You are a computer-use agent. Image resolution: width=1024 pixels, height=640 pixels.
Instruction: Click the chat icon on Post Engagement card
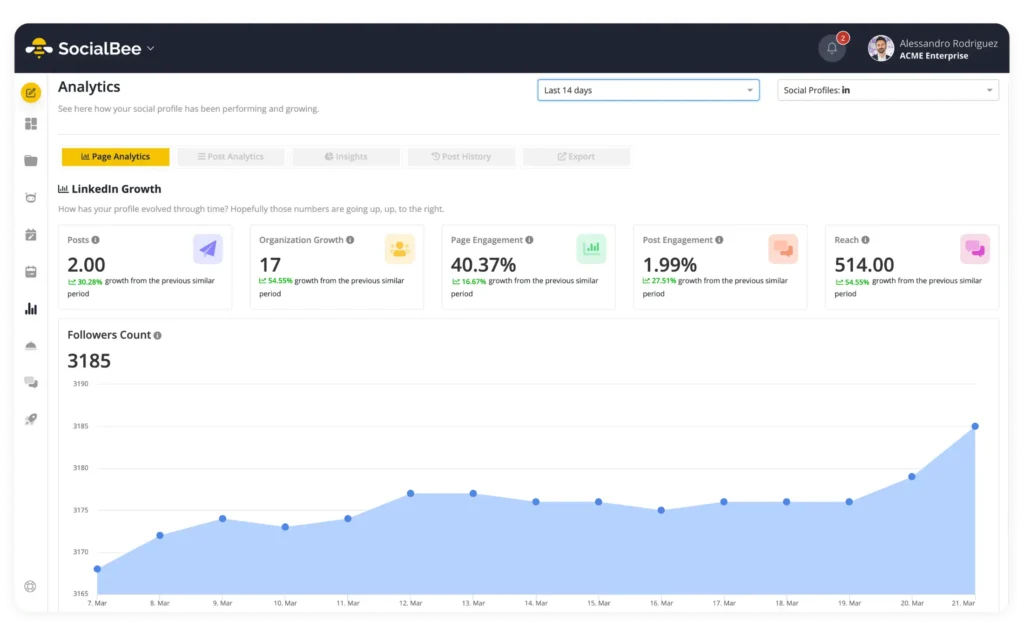tap(783, 249)
